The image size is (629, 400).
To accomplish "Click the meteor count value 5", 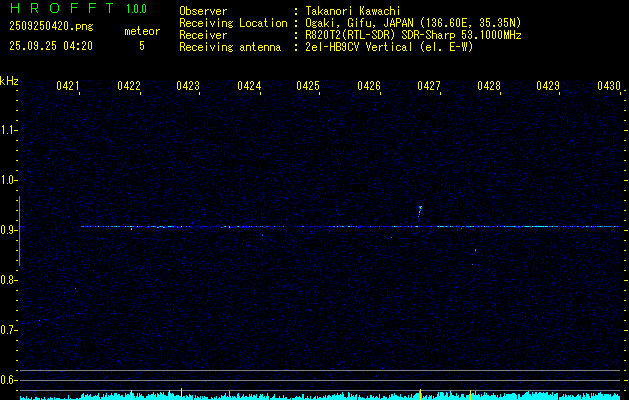I will pyautogui.click(x=142, y=46).
